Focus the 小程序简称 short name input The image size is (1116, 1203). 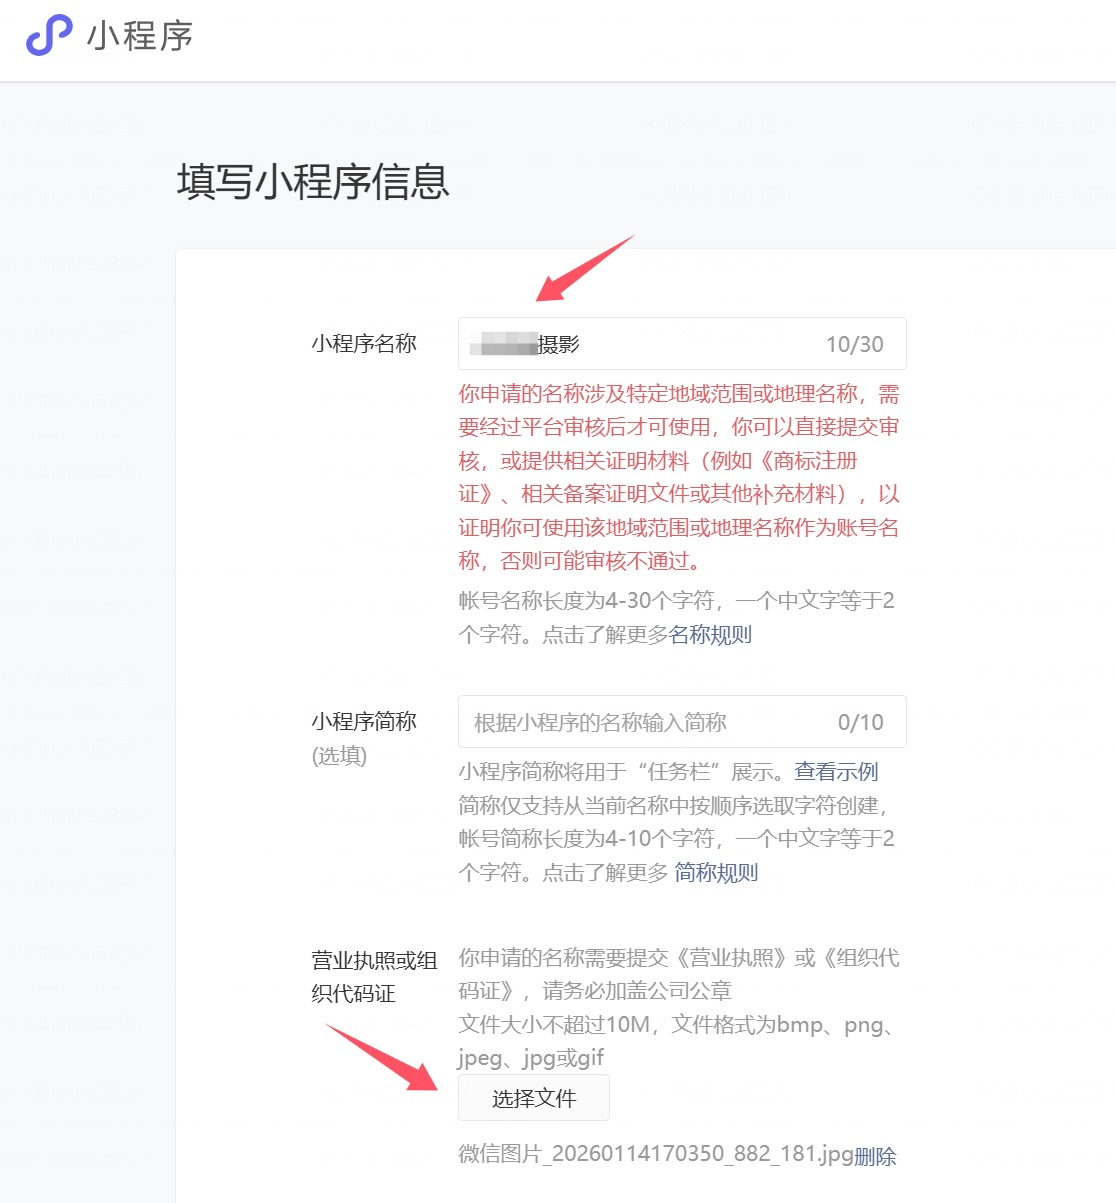point(682,722)
